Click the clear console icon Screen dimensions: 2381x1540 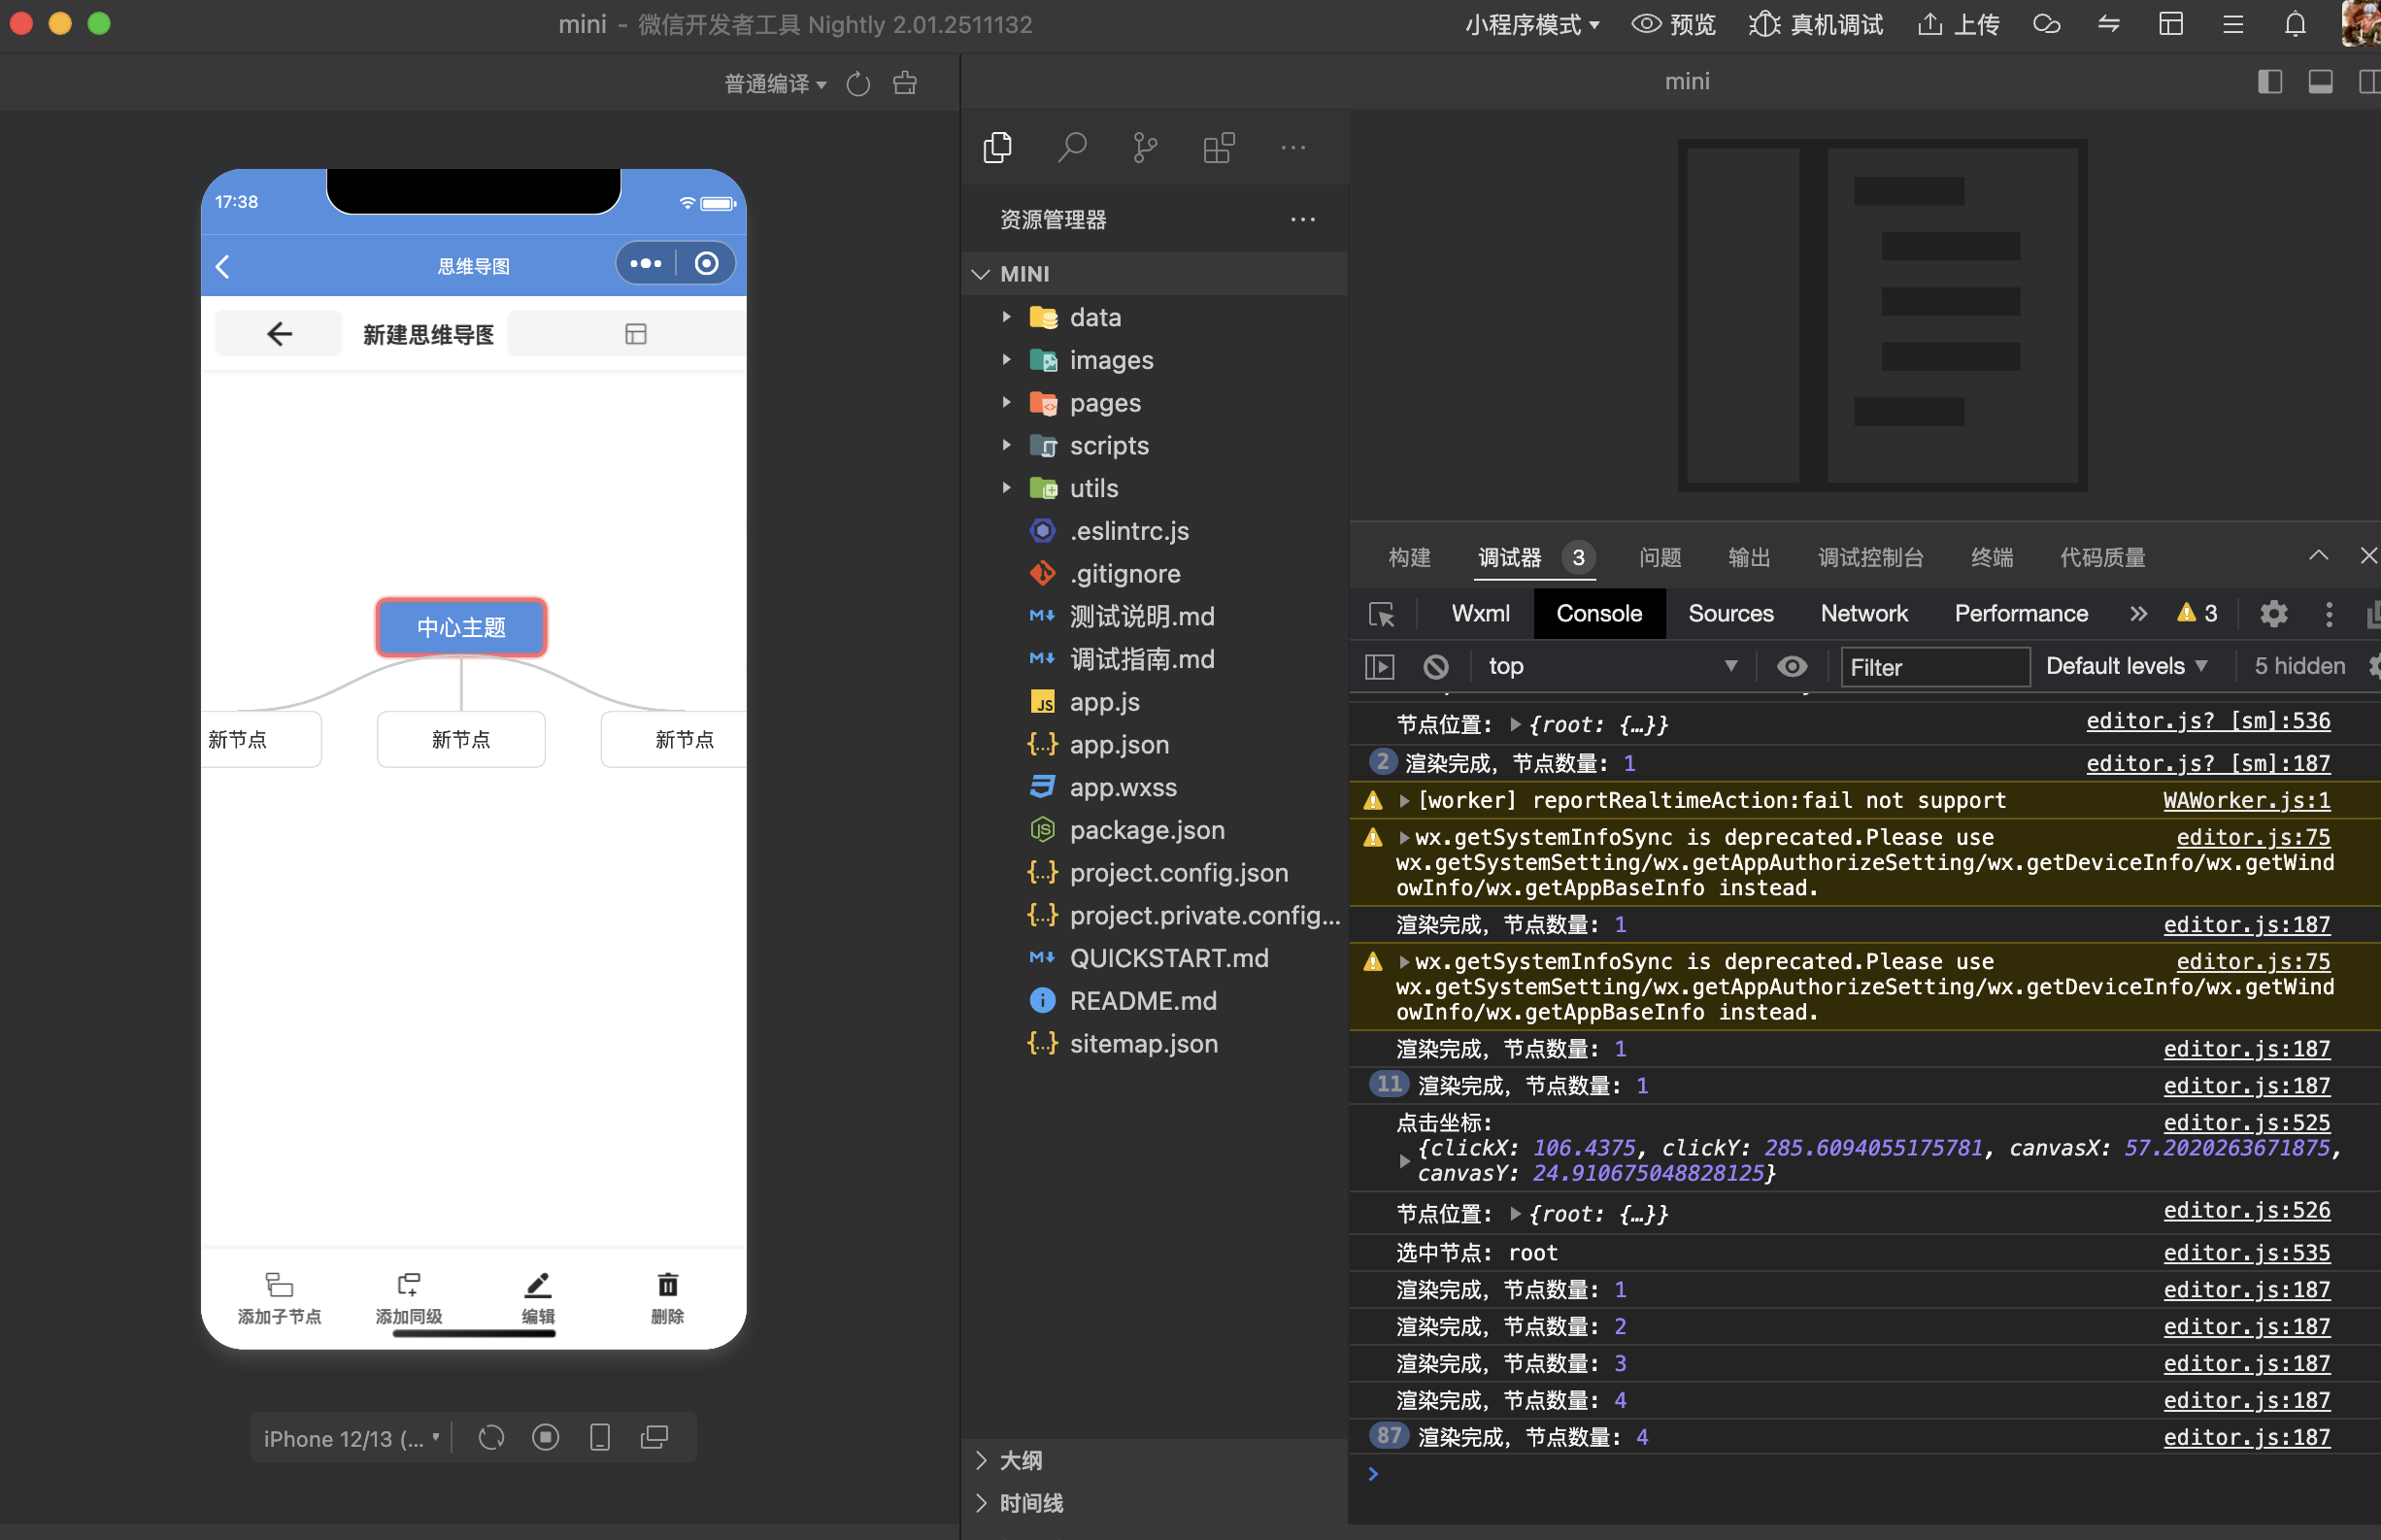[1435, 667]
